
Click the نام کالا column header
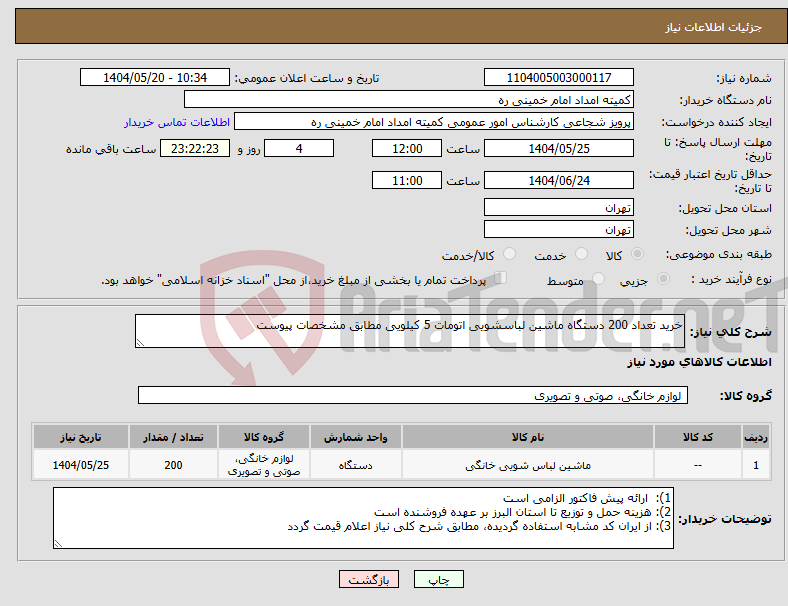click(528, 437)
